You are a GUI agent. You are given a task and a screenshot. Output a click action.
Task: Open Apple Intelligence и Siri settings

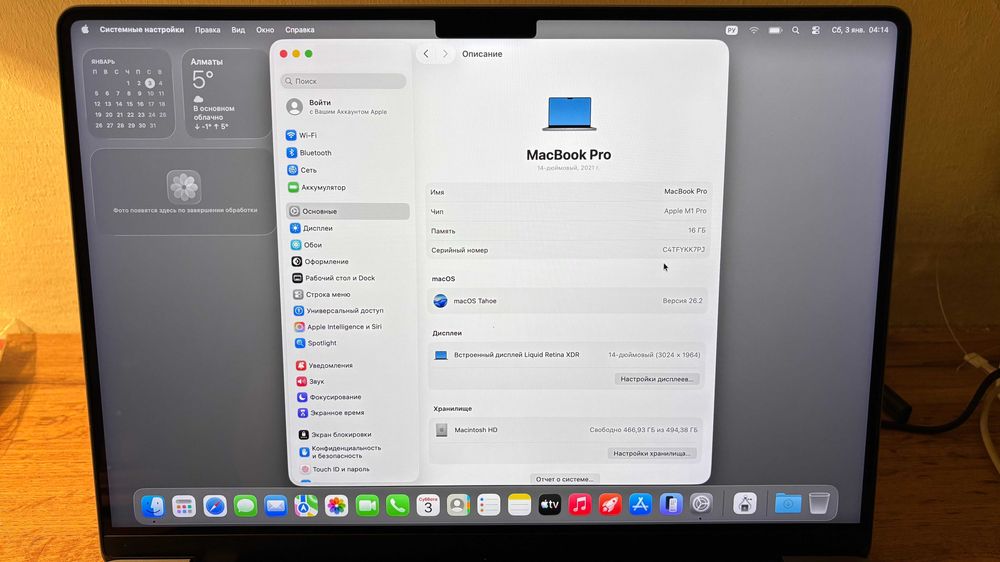[x=339, y=326]
